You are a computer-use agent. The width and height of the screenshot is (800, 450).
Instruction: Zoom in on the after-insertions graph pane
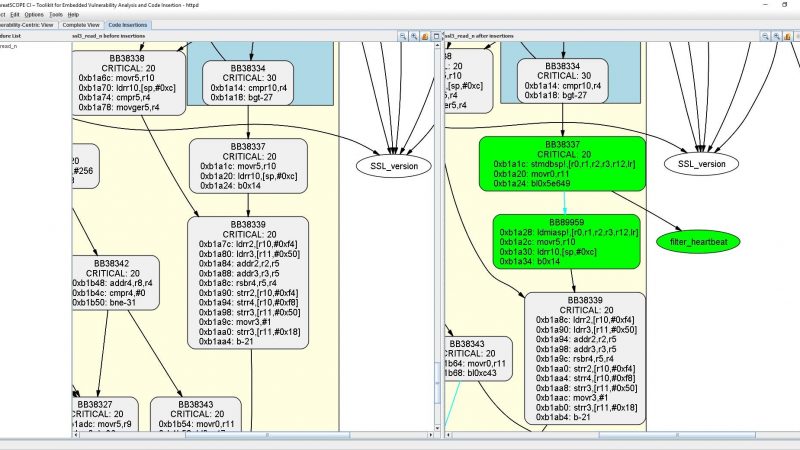(x=776, y=36)
